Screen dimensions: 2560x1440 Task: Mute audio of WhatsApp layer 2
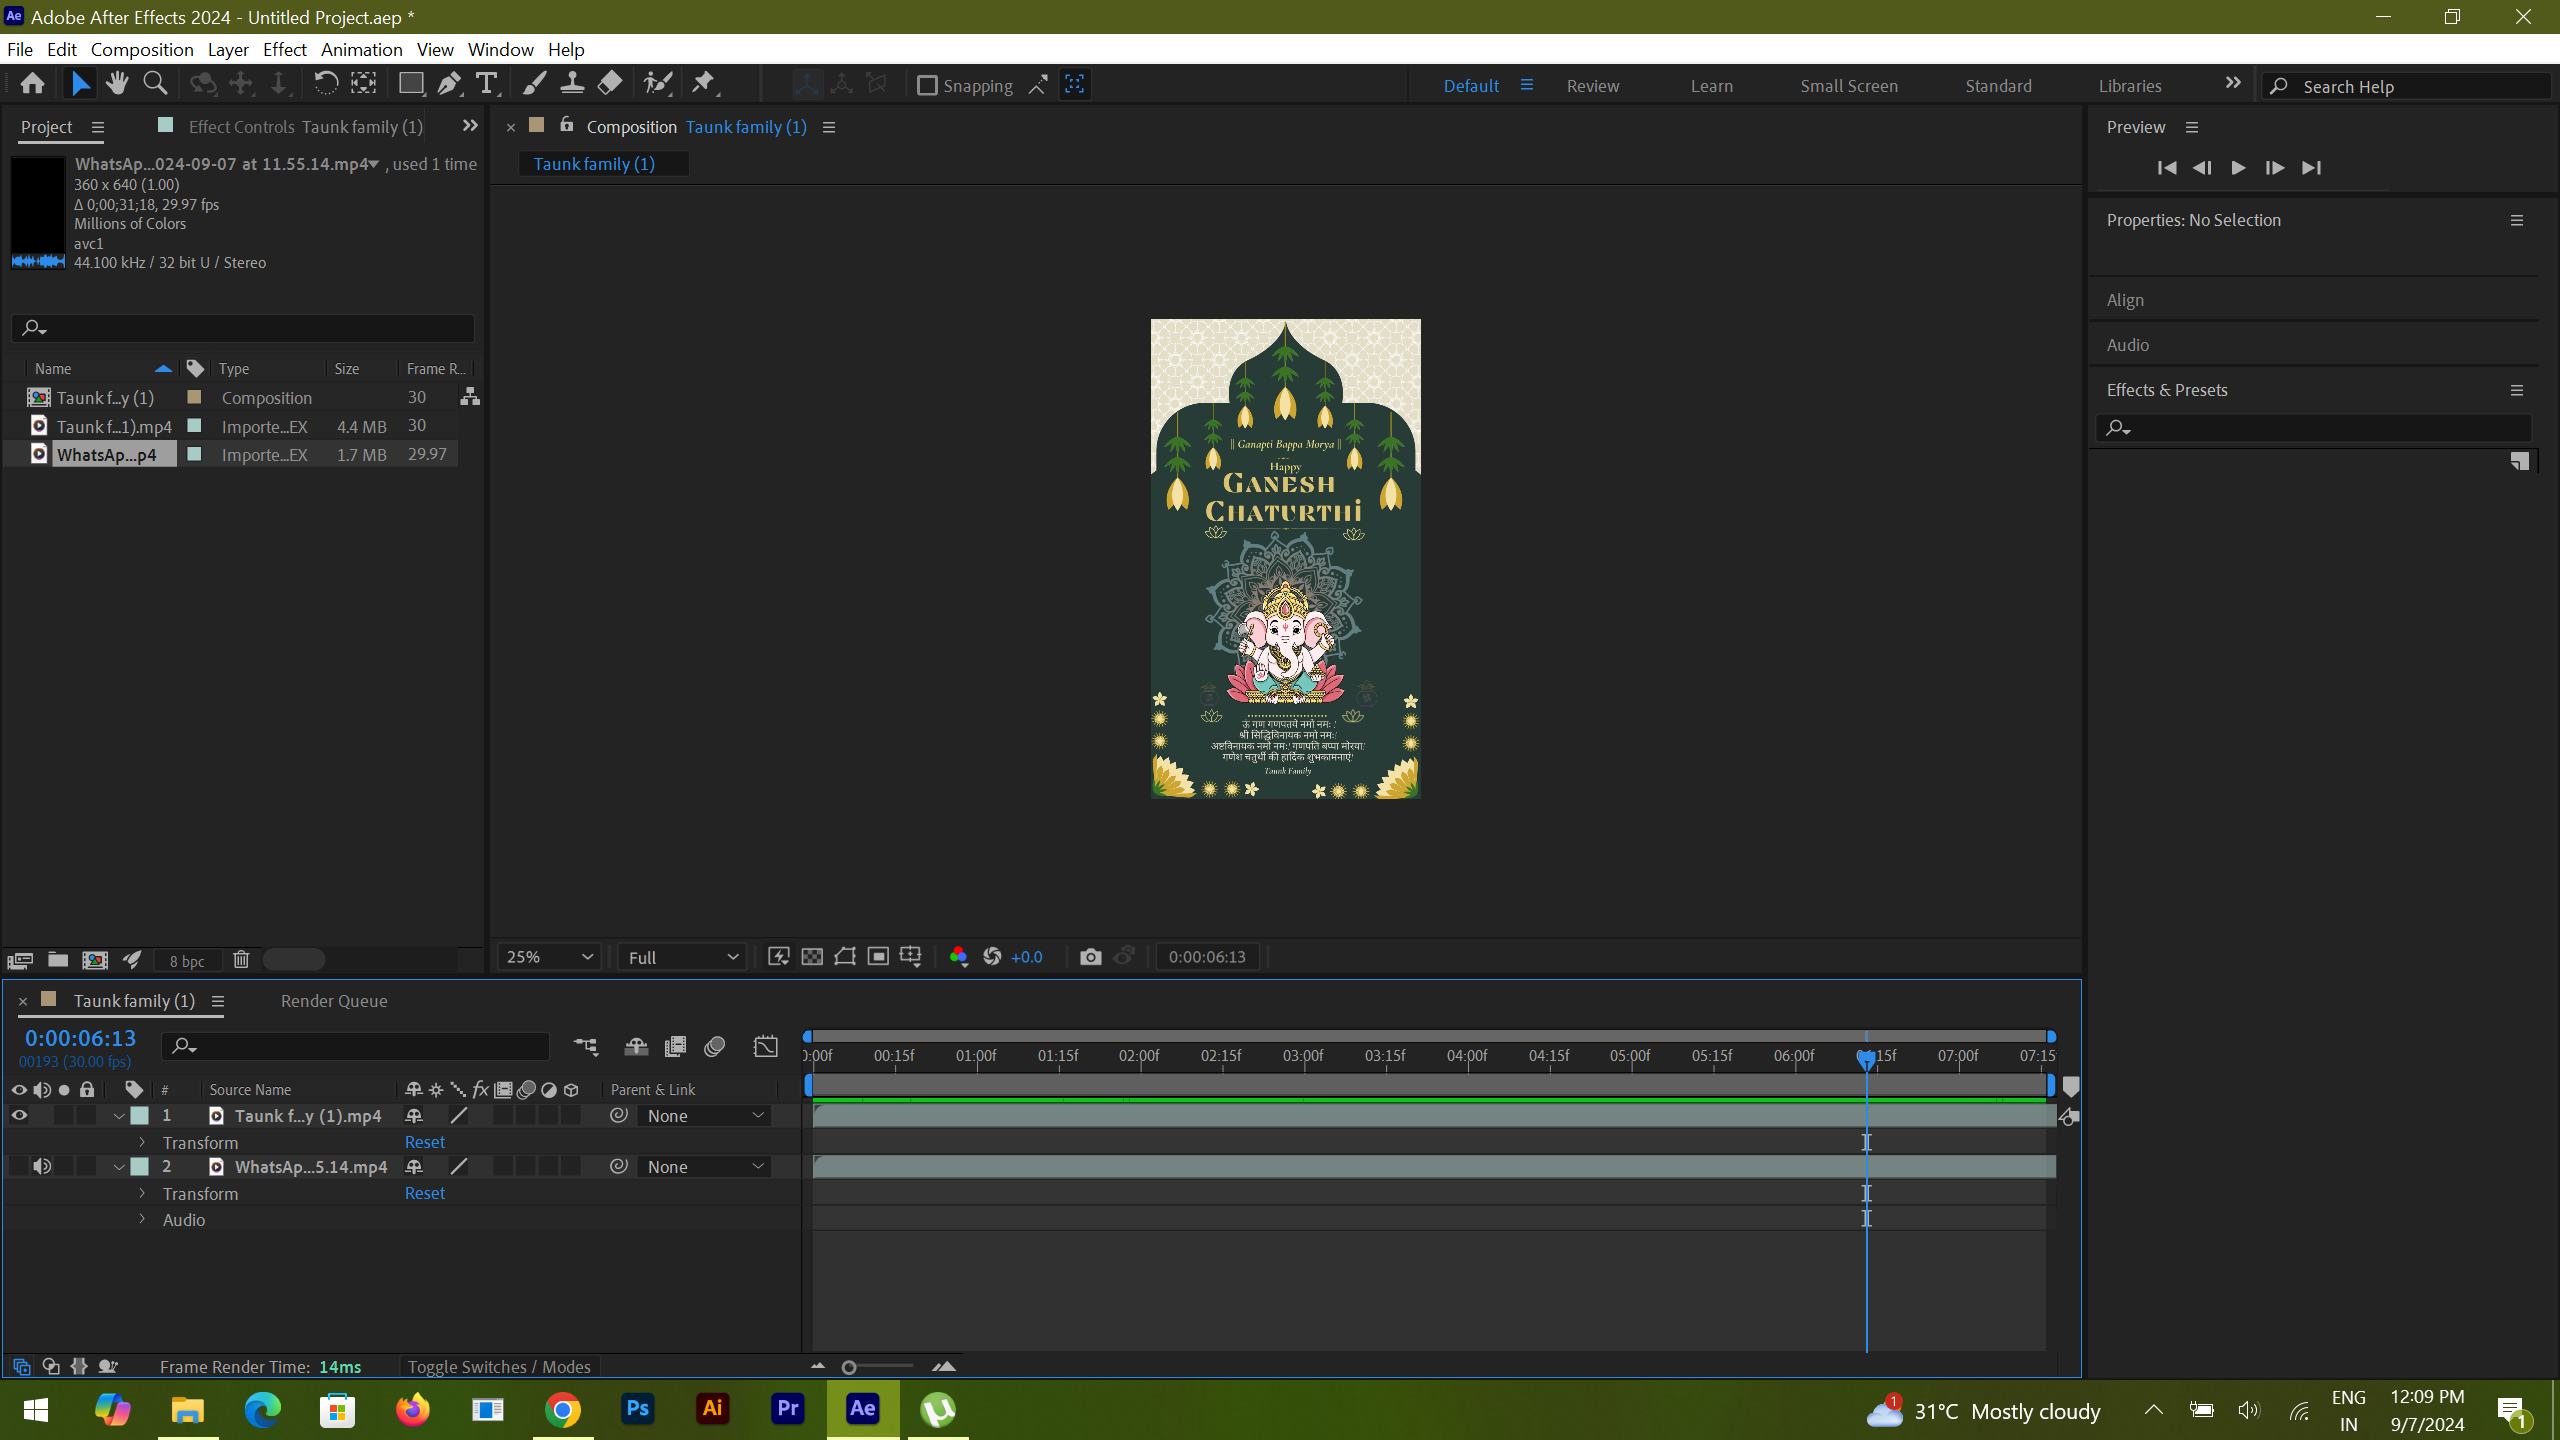(42, 1167)
